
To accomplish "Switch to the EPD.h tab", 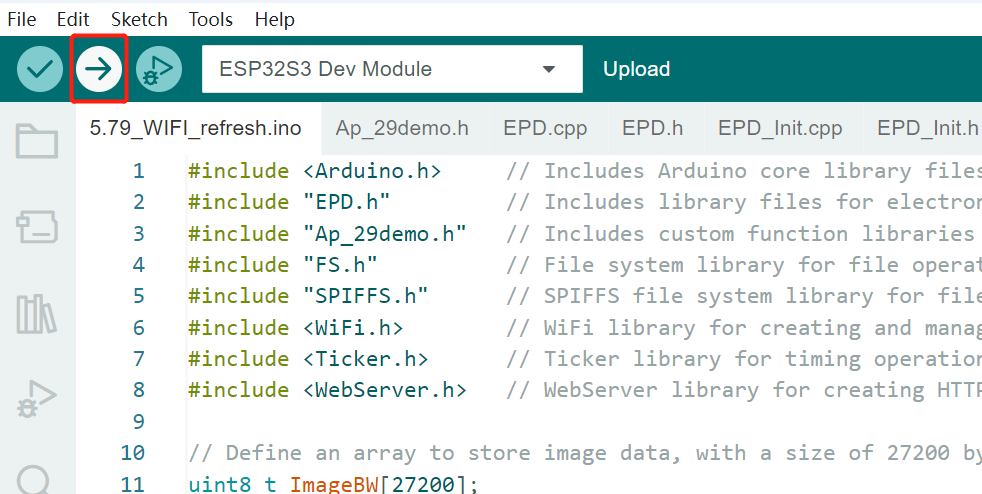I will pyautogui.click(x=653, y=128).
